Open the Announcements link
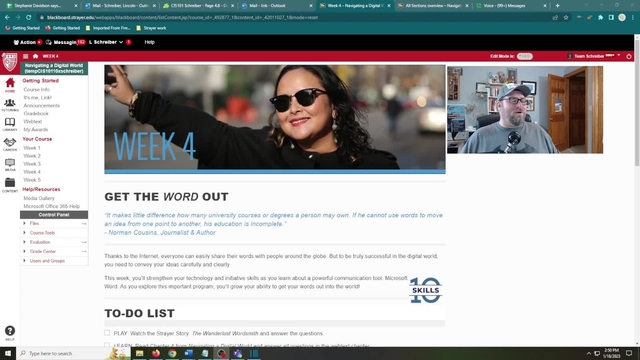The width and height of the screenshot is (640, 360). [41, 105]
